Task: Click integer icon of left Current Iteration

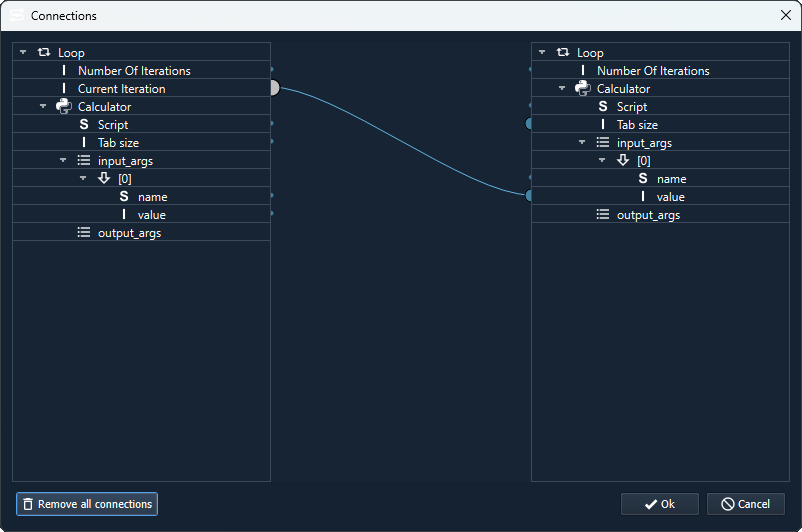Action: click(64, 88)
